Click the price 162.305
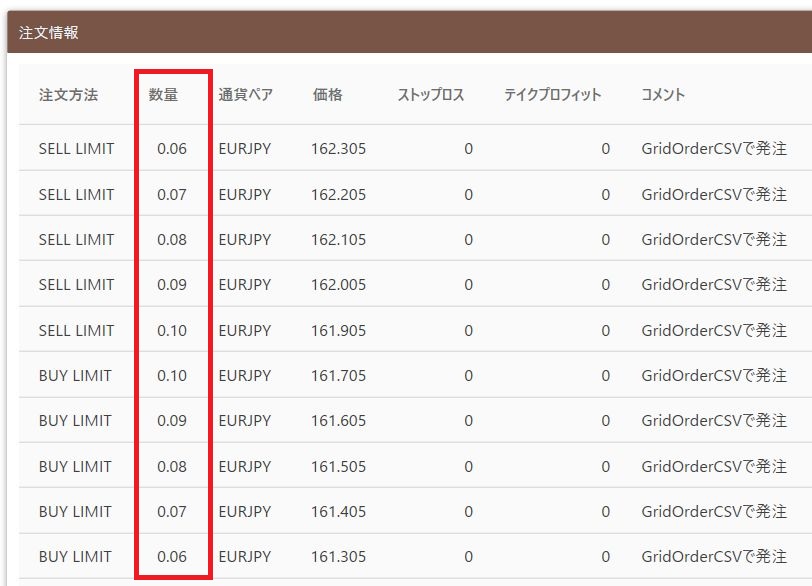This screenshot has width=812, height=586. pos(339,149)
